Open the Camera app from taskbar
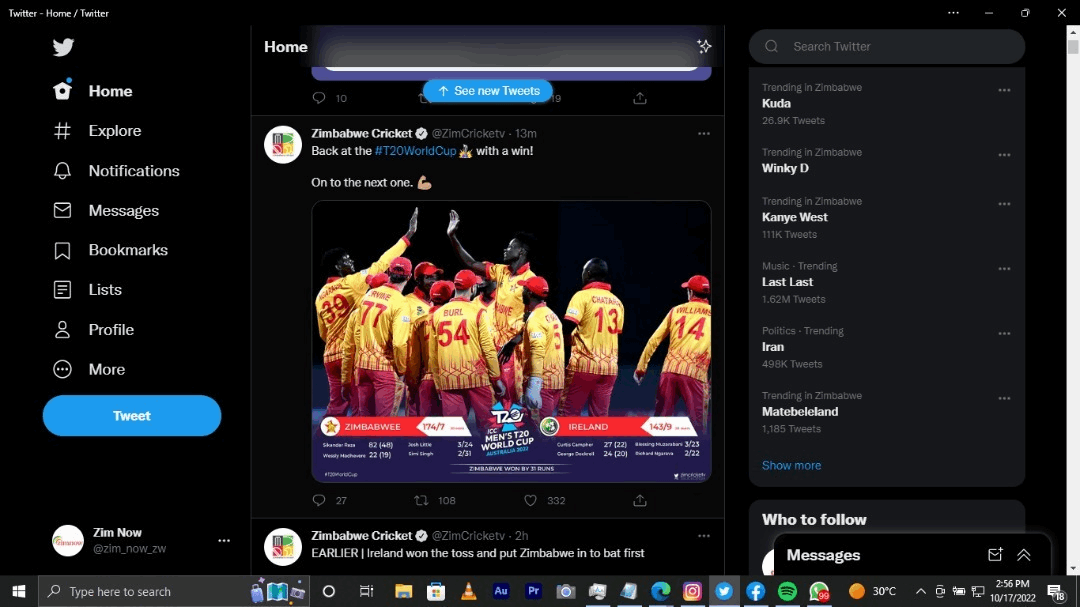The width and height of the screenshot is (1080, 607). point(565,591)
